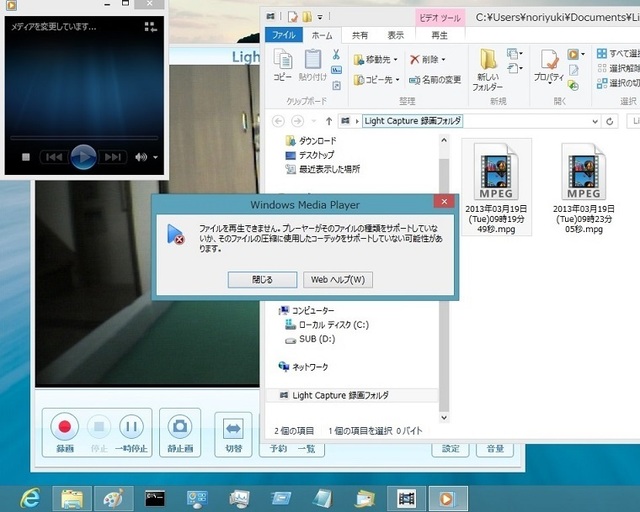Select the Video Tools contextual tab header
This screenshot has height=512, width=640.
(440, 18)
